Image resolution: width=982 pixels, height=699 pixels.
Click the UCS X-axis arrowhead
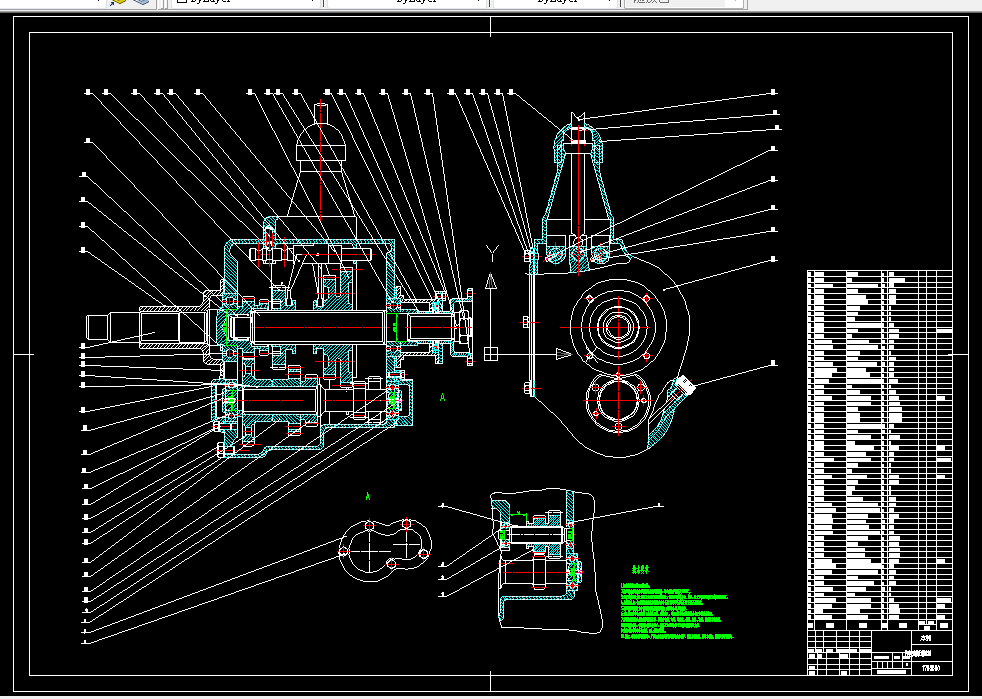click(x=564, y=355)
